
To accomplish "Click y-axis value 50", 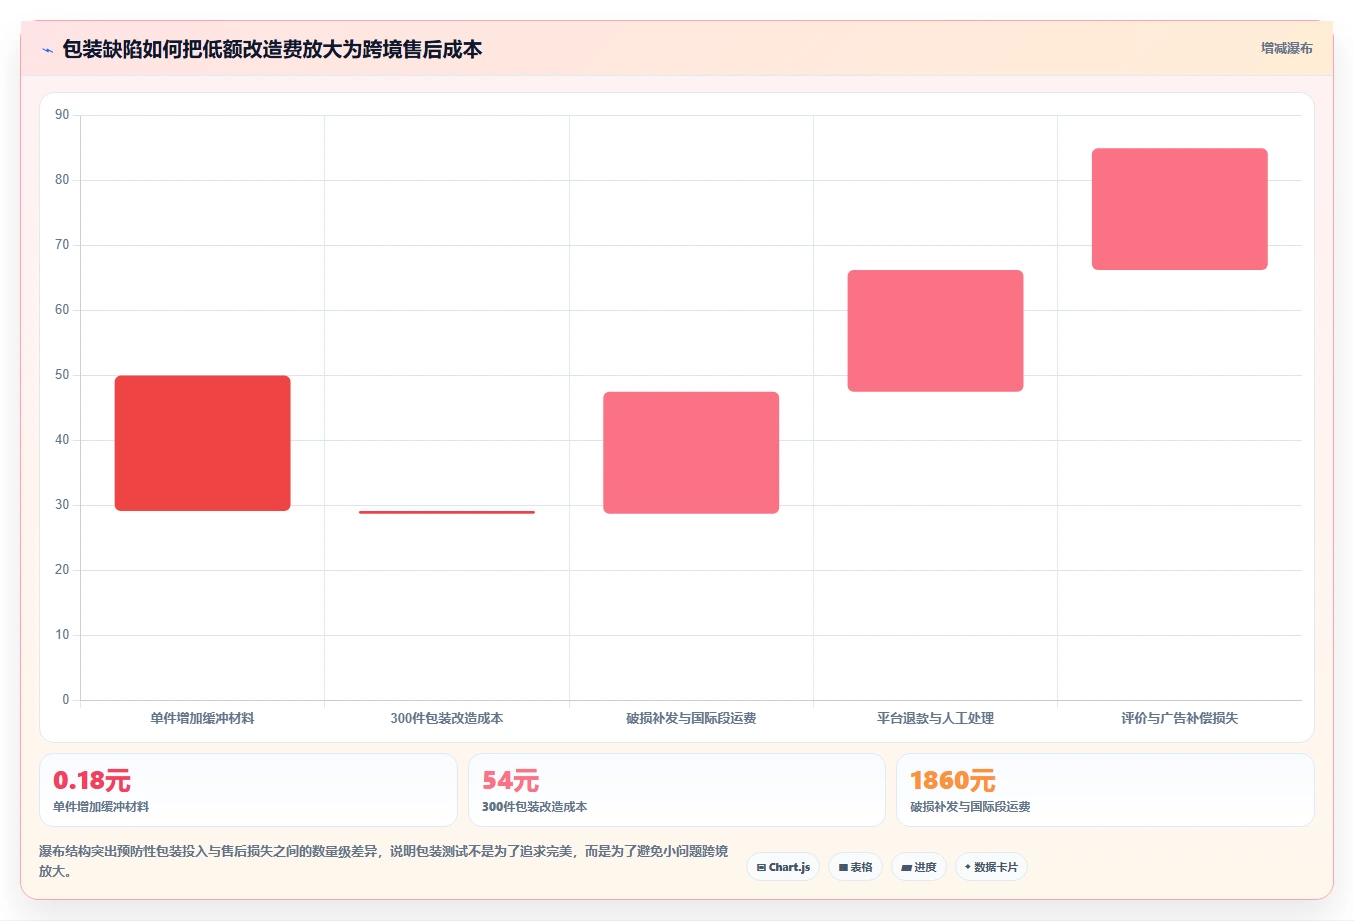I will click(x=62, y=375).
